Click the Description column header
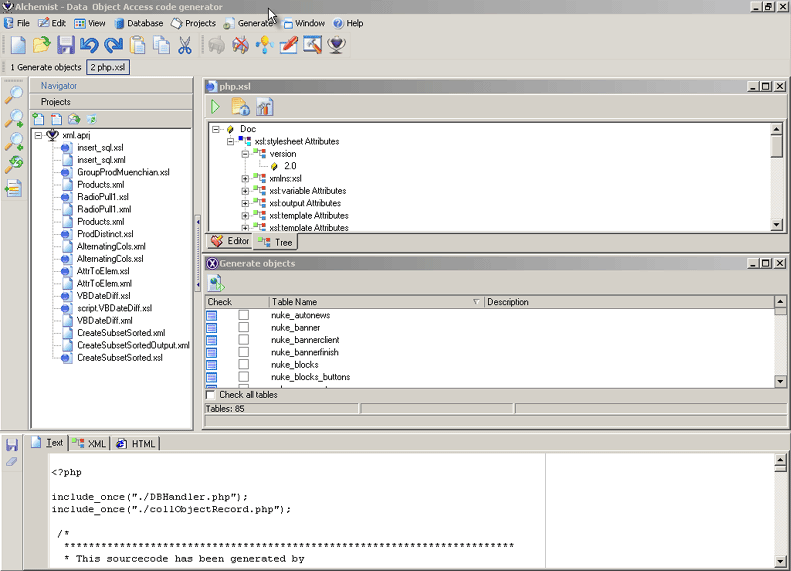Screen dimensions: 791x571 pos(629,302)
